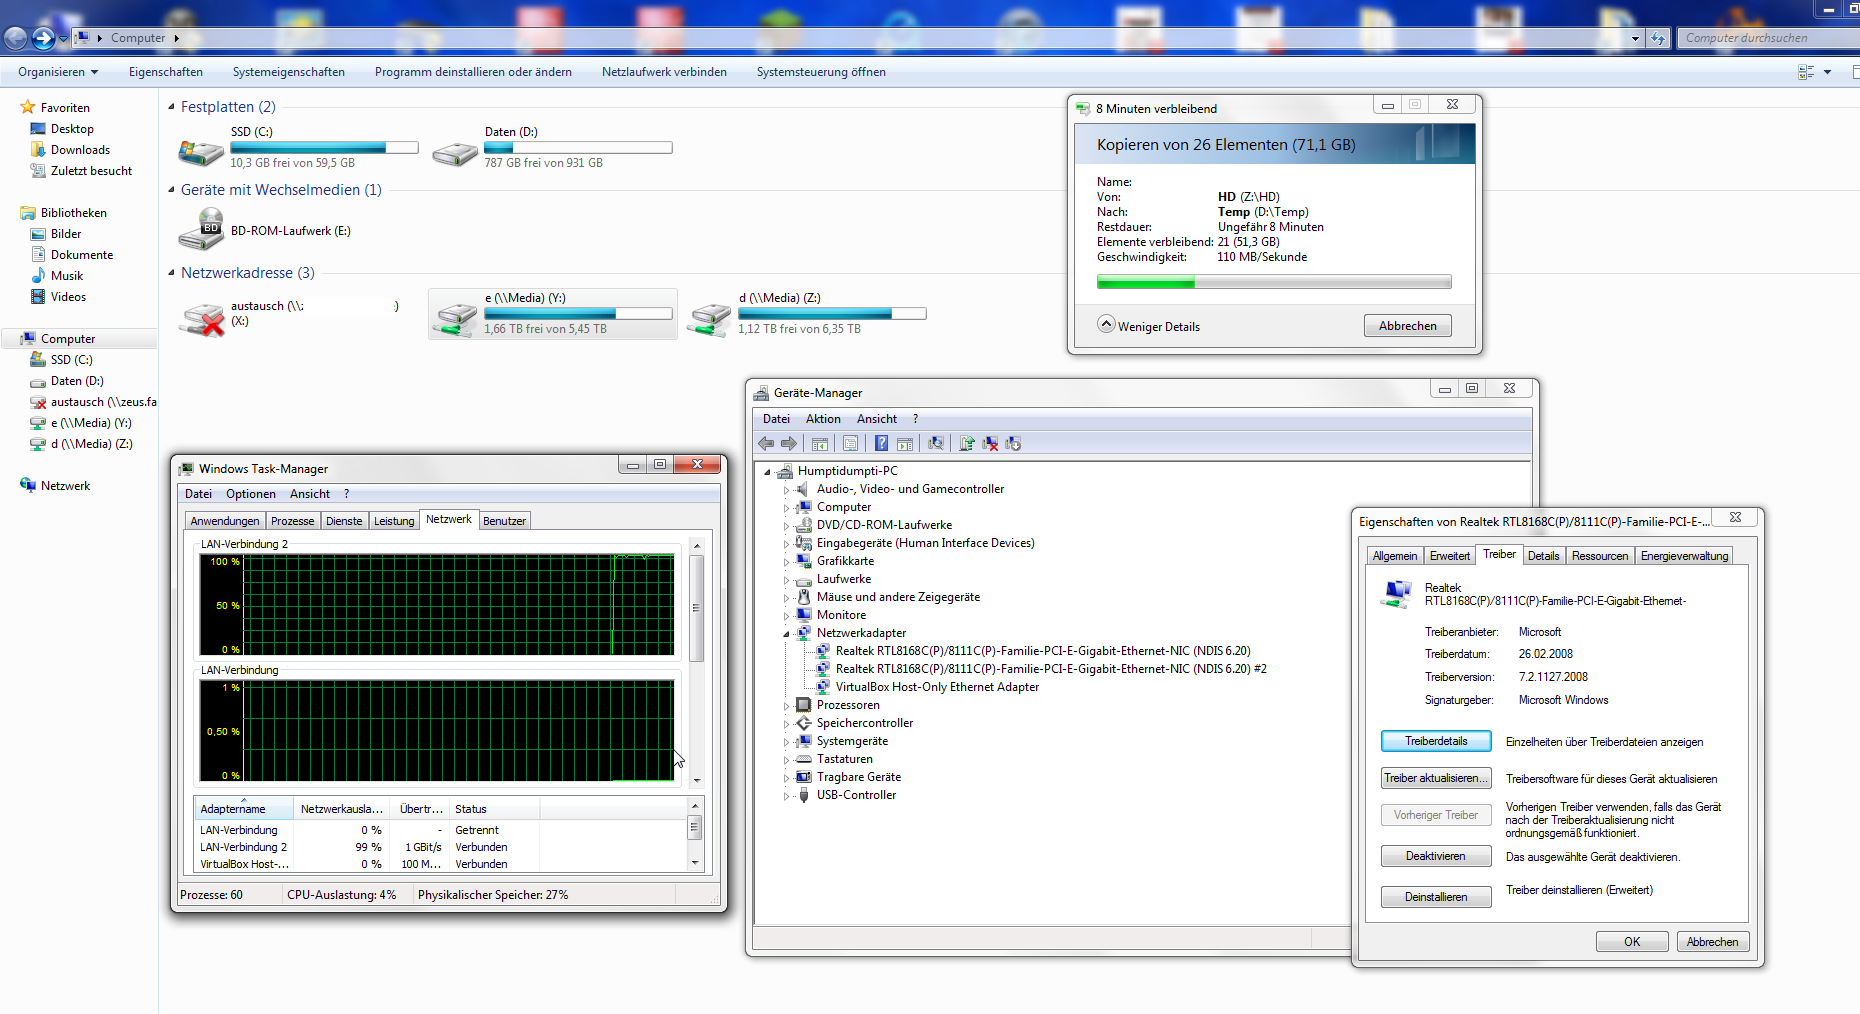Scan for hardware changes in Geräte-Manager toolbar
Screen dimensions: 1860x1014
click(936, 444)
